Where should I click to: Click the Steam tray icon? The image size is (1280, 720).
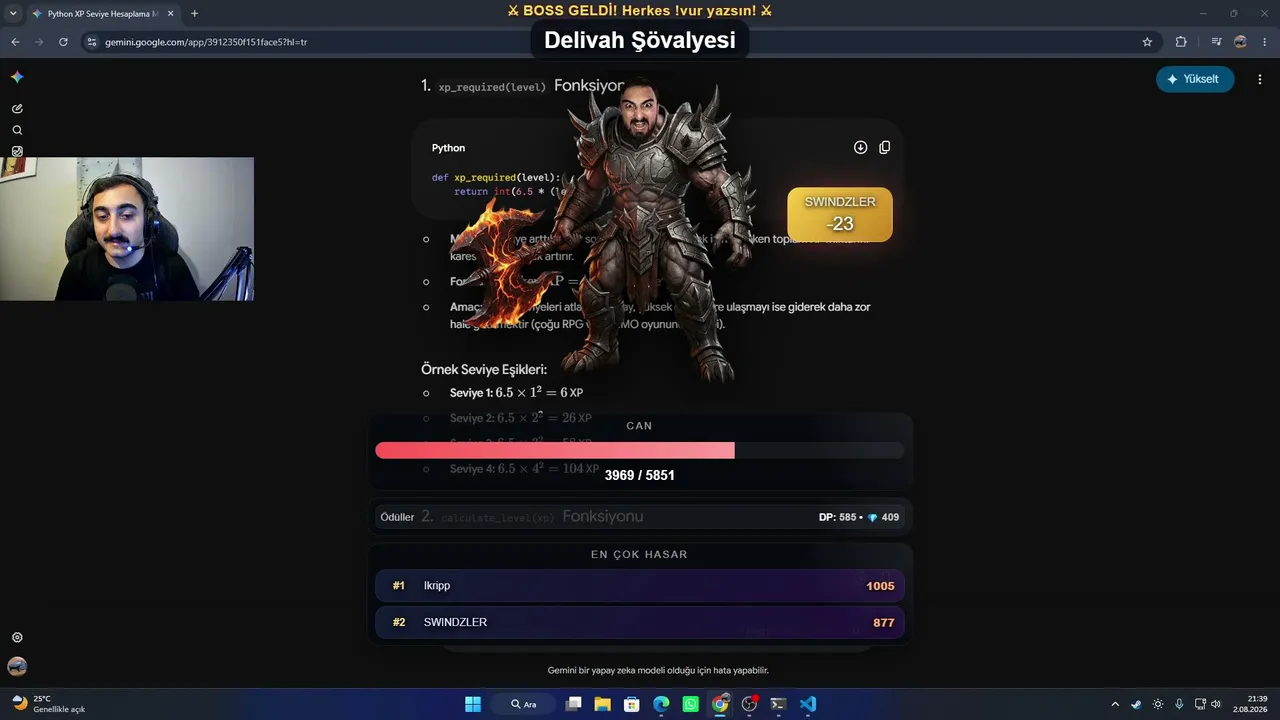click(1136, 704)
